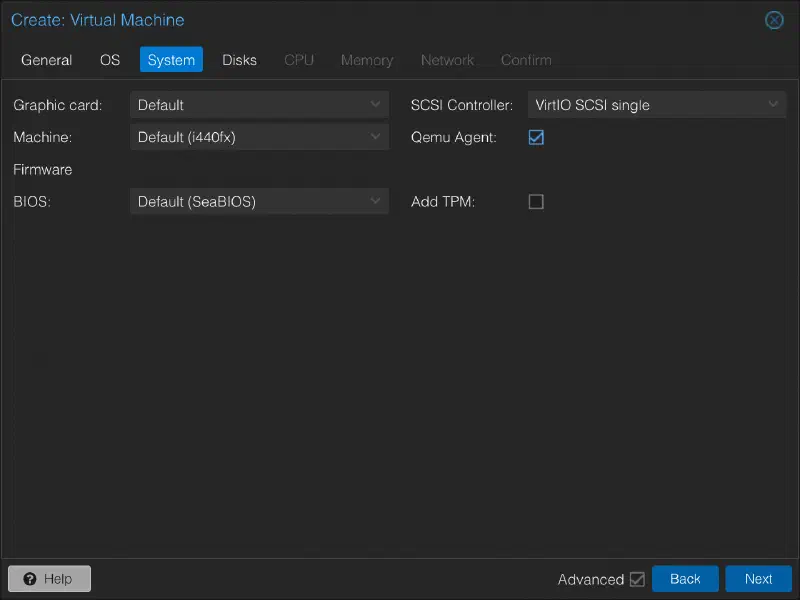
Task: Select the System tab
Action: (x=171, y=60)
